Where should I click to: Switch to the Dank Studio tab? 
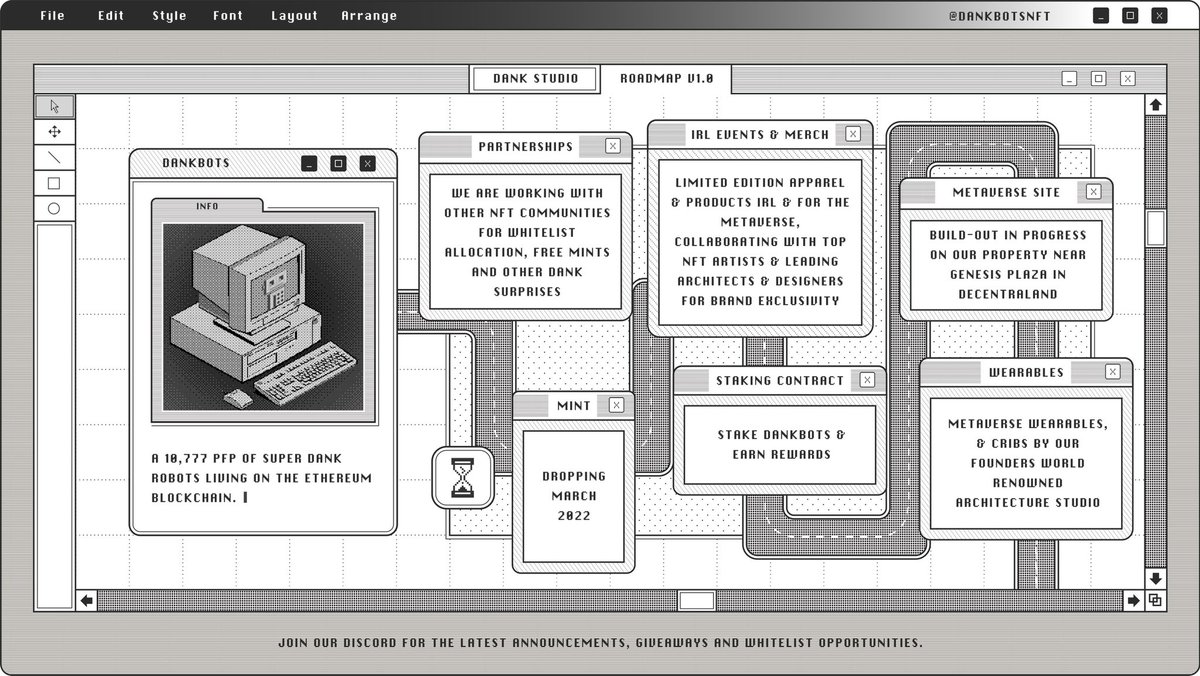535,79
